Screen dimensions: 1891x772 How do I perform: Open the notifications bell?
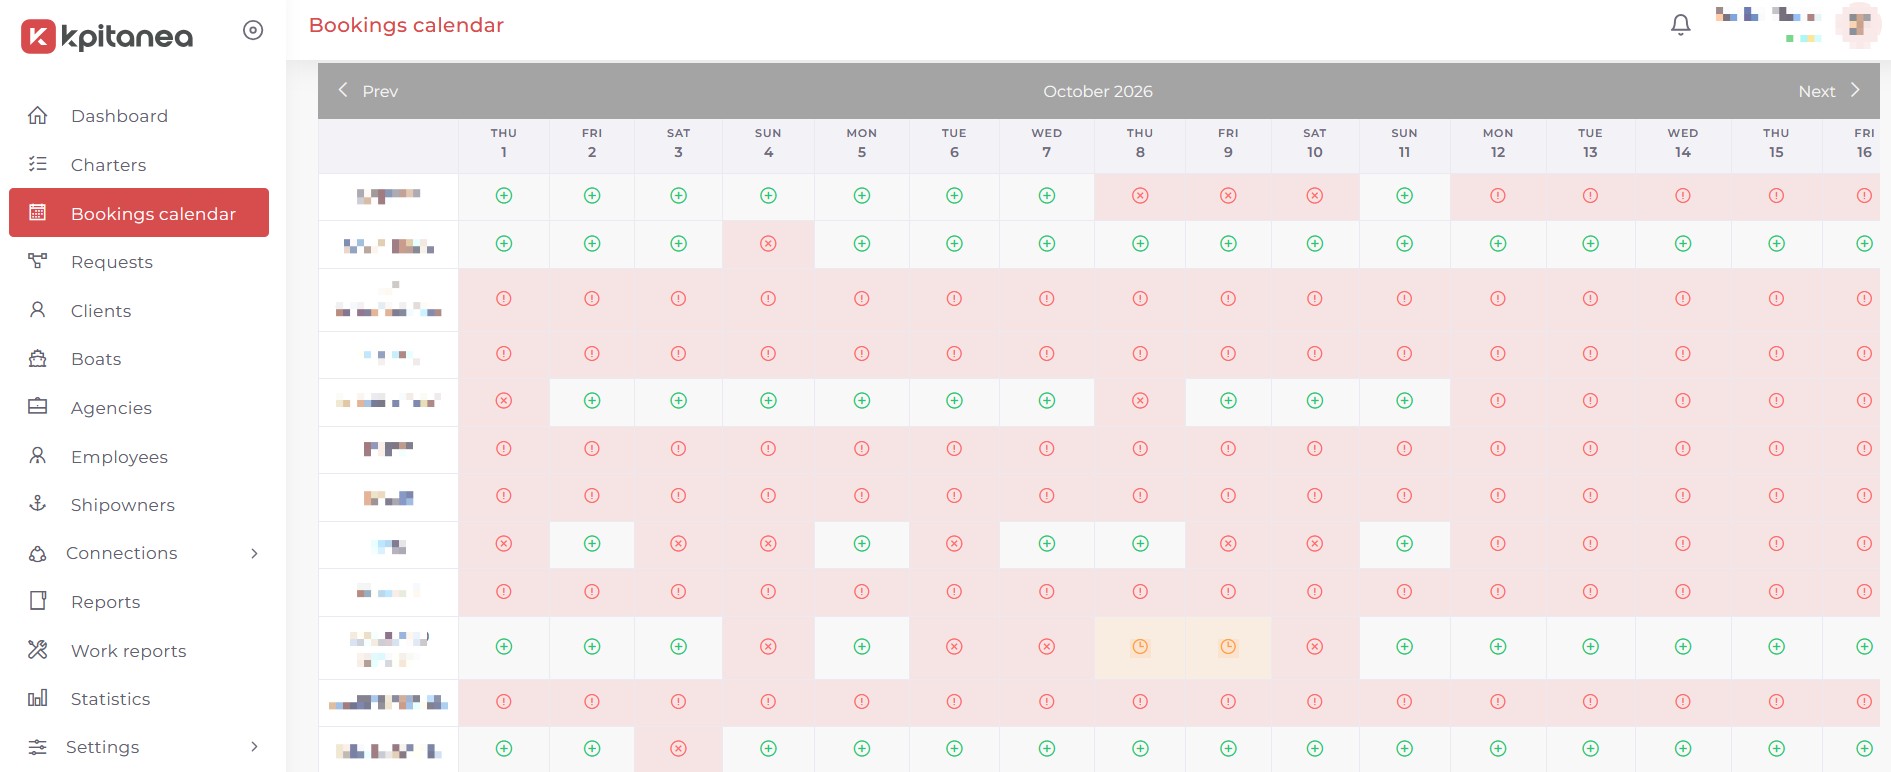click(x=1681, y=25)
